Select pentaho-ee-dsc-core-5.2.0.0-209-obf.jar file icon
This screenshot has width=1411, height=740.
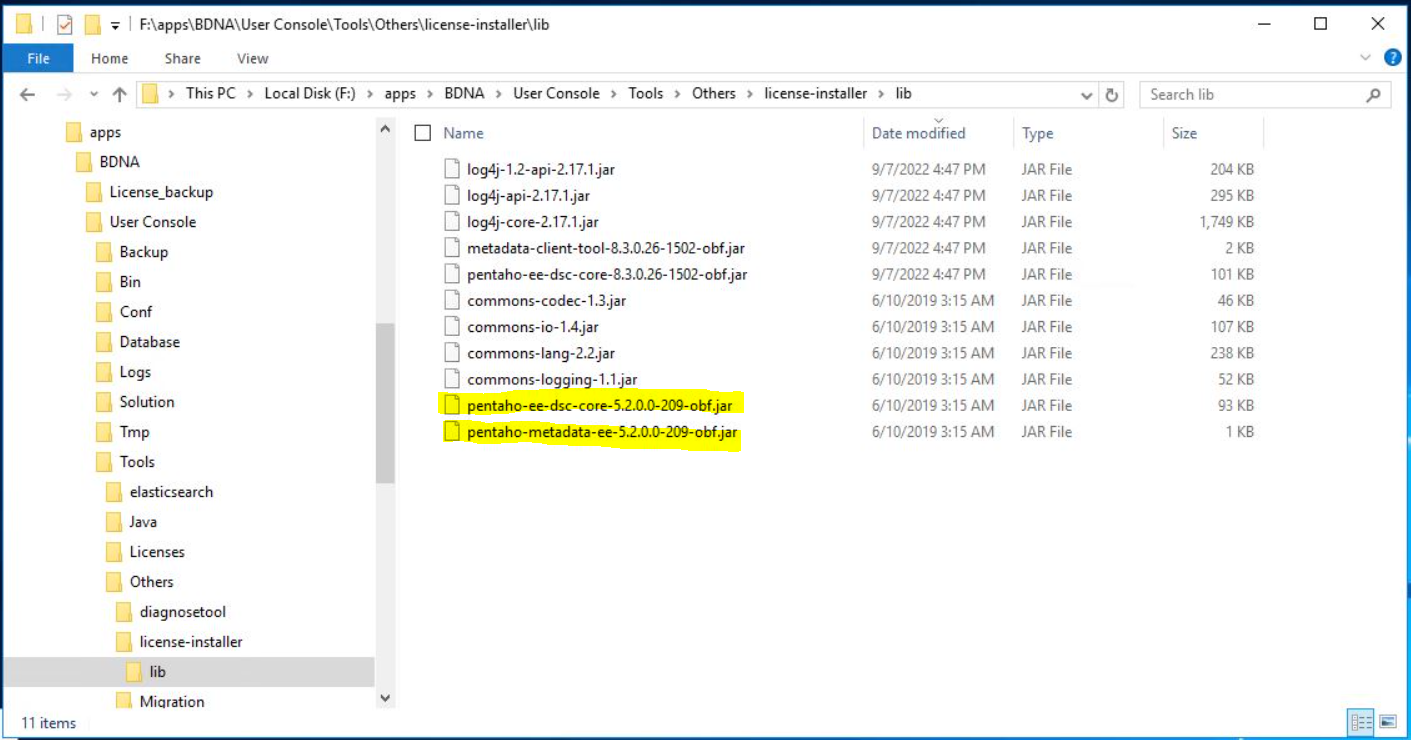452,405
